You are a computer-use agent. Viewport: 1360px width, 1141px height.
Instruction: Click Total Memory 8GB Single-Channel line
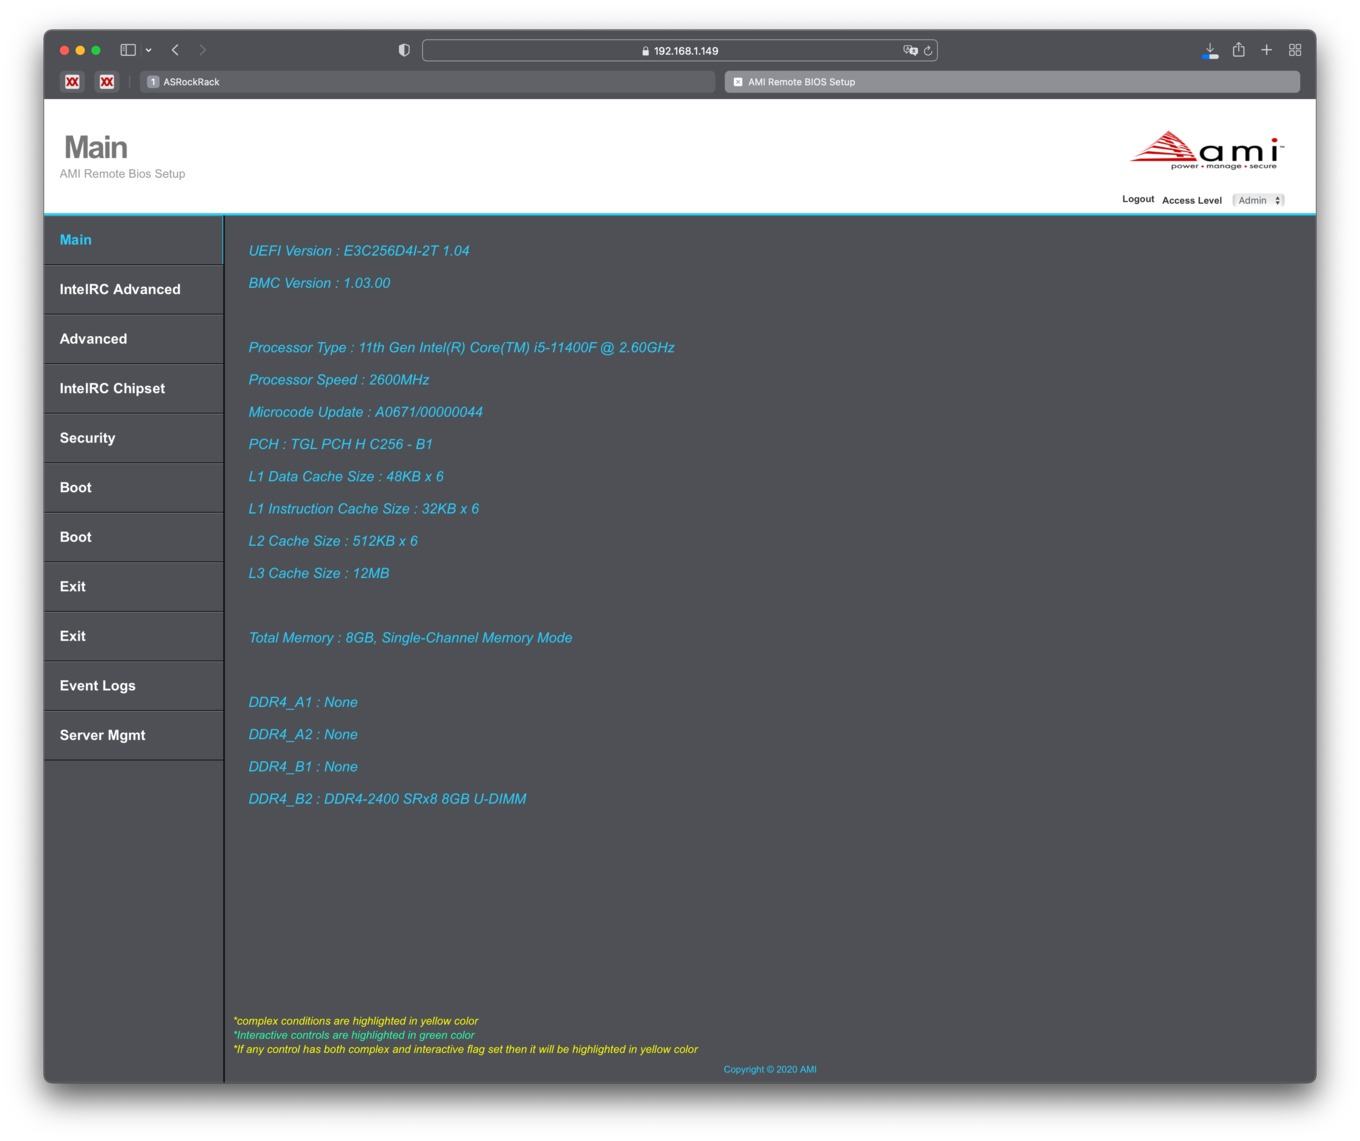410,638
